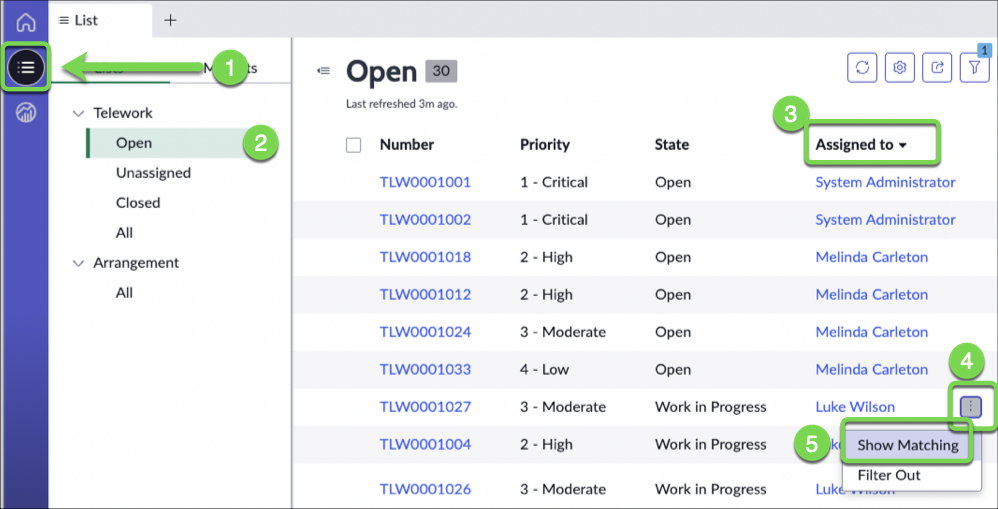Image resolution: width=998 pixels, height=509 pixels.
Task: Open list settings gear icon
Action: tap(900, 67)
